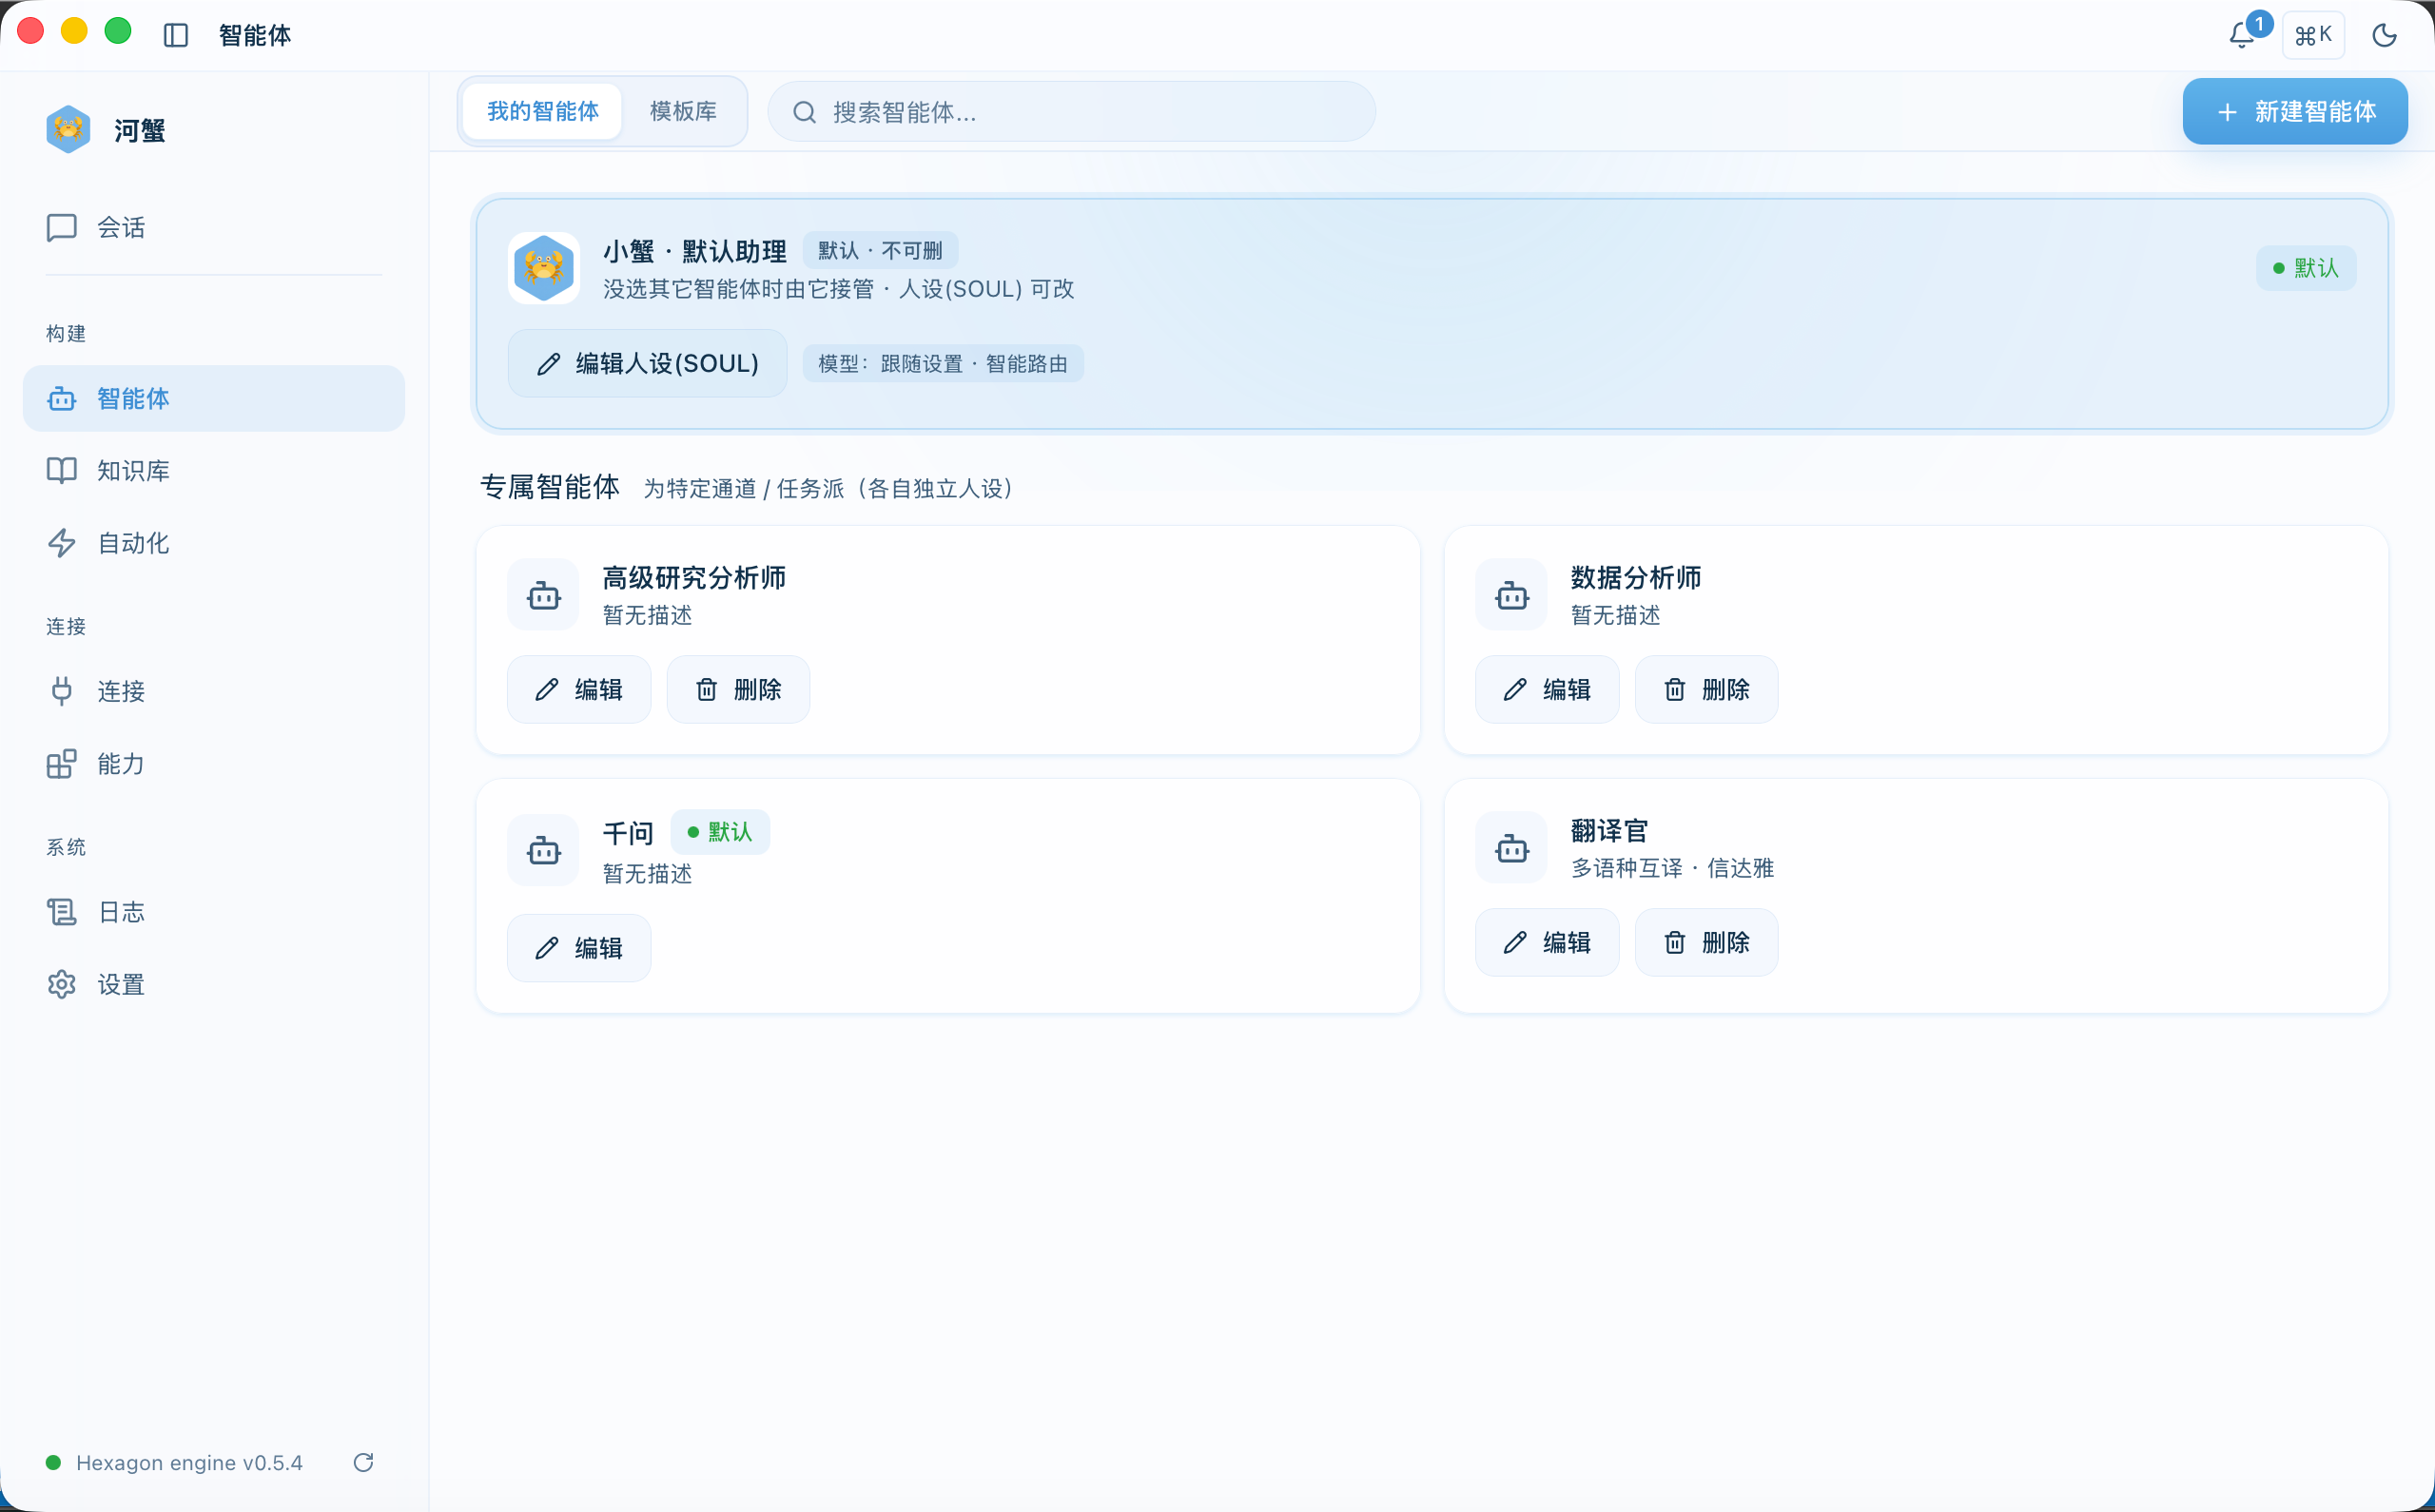Edit the 高级研究分析师 agent
The width and height of the screenshot is (2435, 1512).
[579, 689]
